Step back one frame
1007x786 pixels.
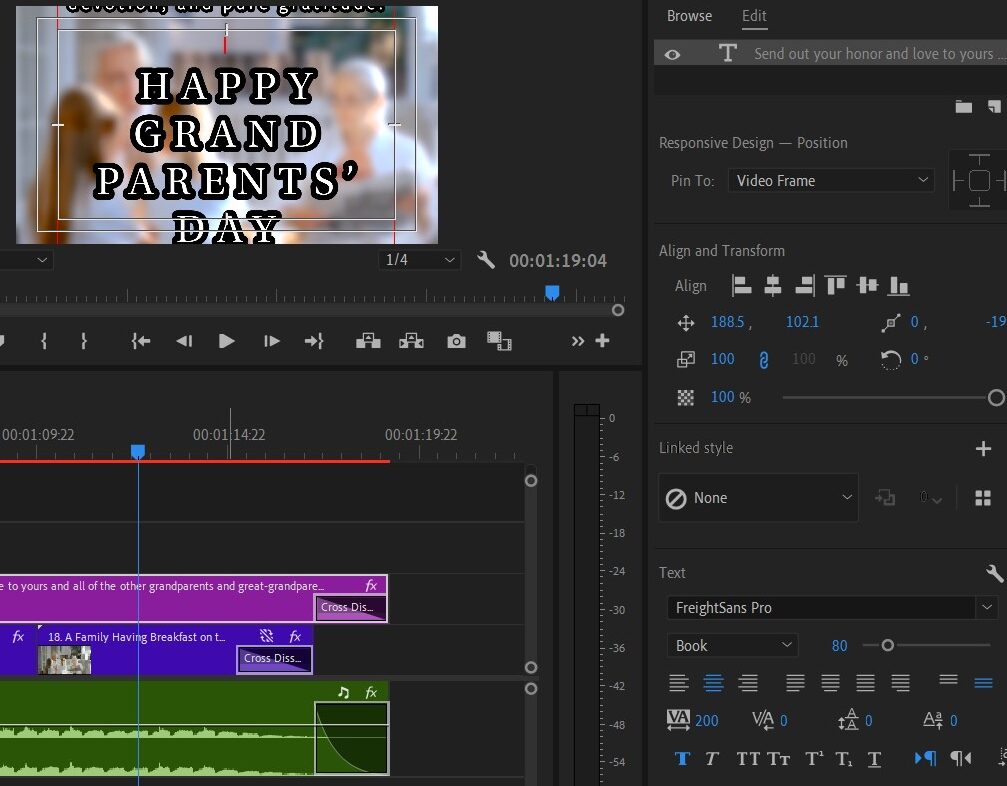tap(184, 341)
